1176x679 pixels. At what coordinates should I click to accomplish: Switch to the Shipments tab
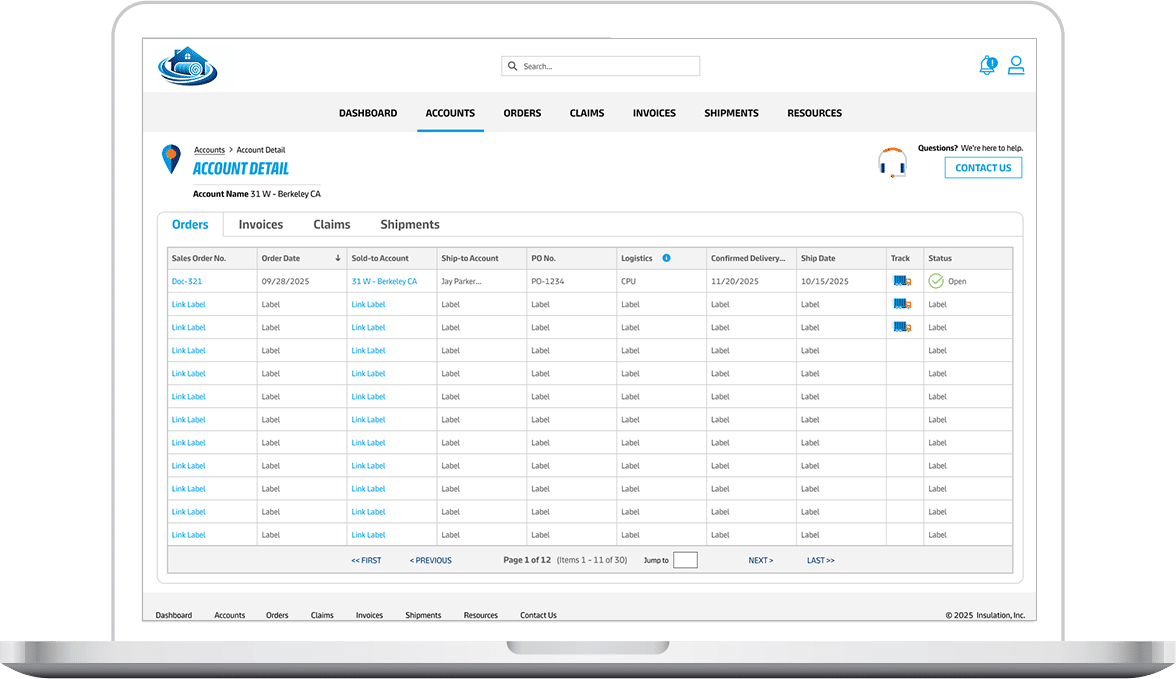click(409, 225)
